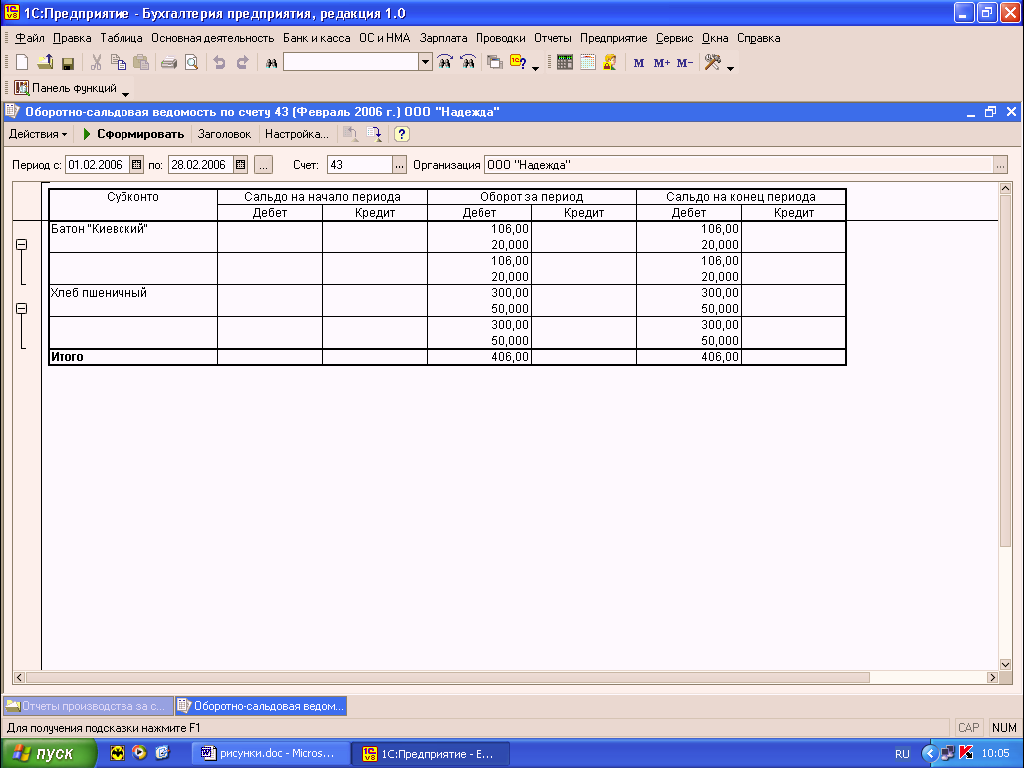The width and height of the screenshot is (1024, 768).
Task: Collapse the Хлеб пшеничный group
Action: pyautogui.click(x=21, y=309)
